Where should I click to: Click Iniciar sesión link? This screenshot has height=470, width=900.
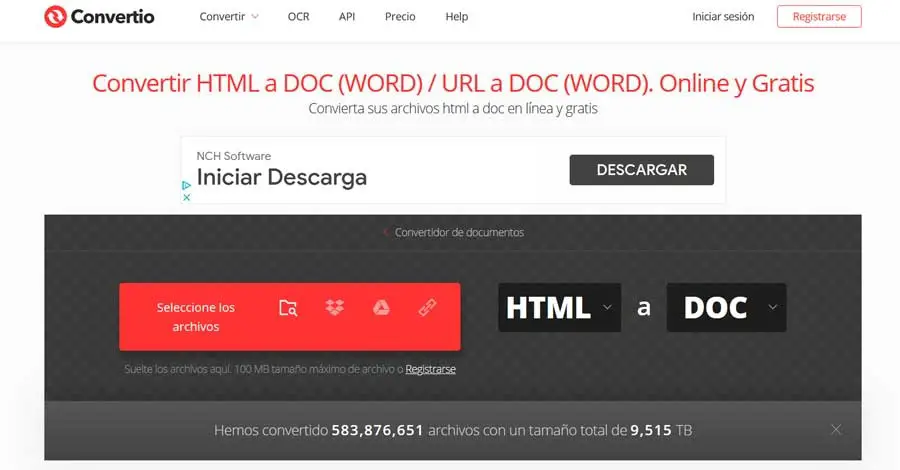pos(723,17)
